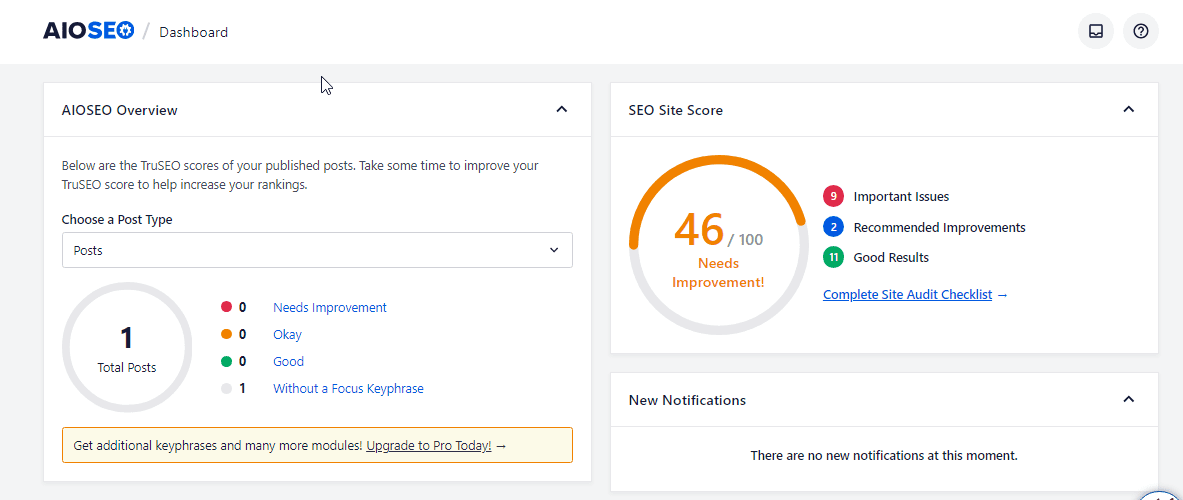Click the AIOSEO Overview heading
The width and height of the screenshot is (1183, 500).
tap(119, 110)
